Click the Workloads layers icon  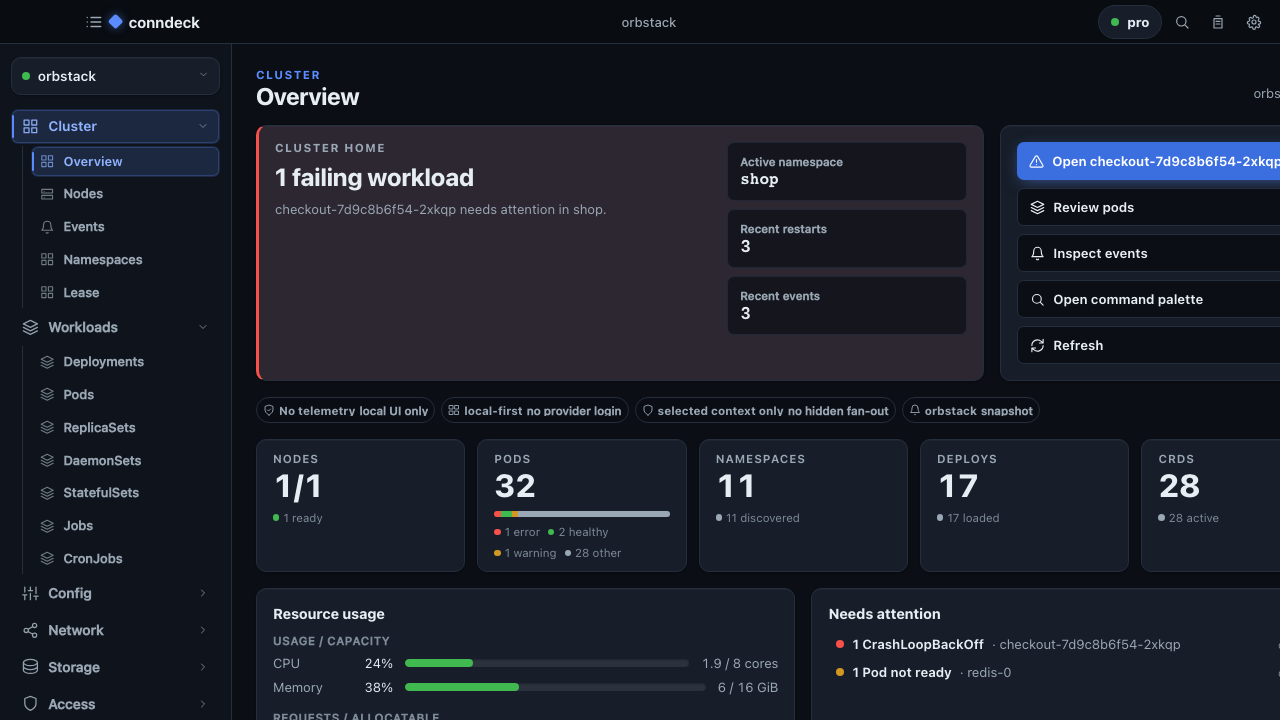pyautogui.click(x=30, y=327)
